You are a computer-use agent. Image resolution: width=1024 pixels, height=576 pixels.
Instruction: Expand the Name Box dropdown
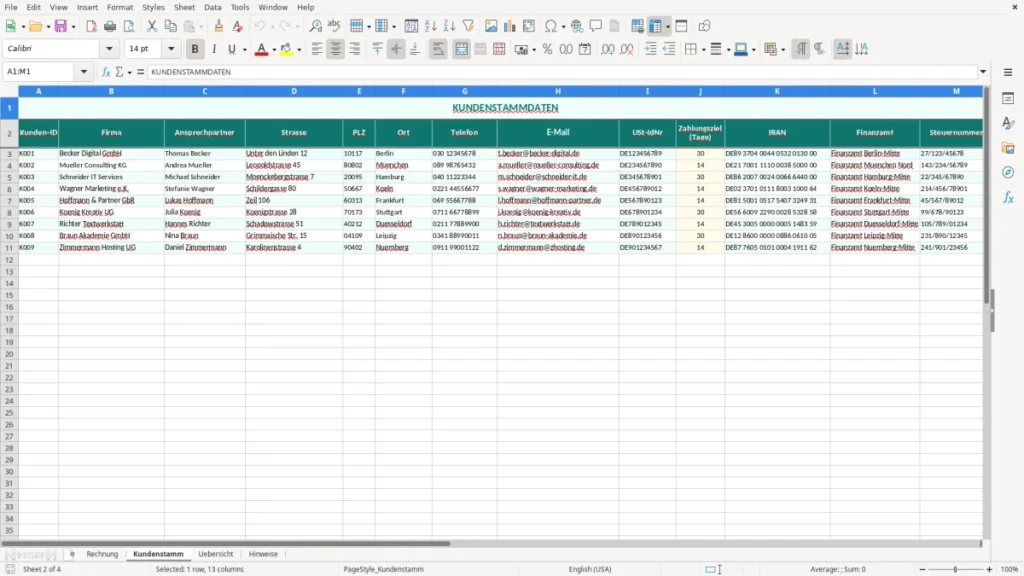[x=84, y=72]
